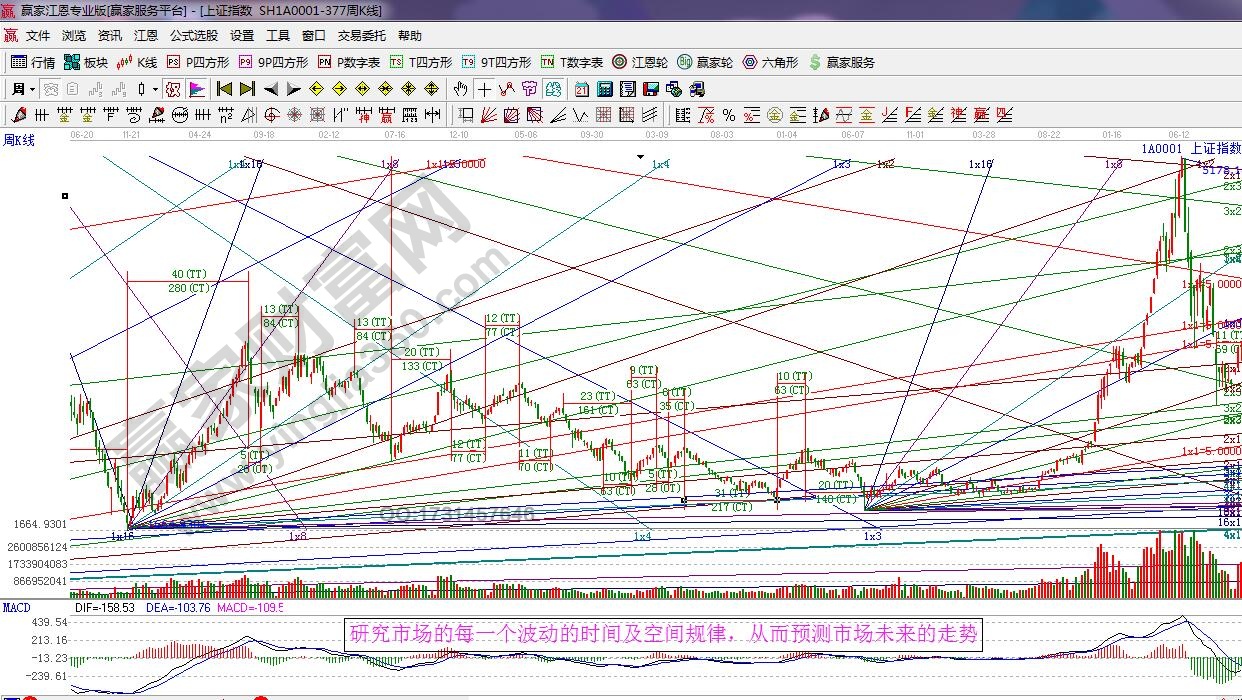The height and width of the screenshot is (700, 1242).
Task: Click the 赢家服务 button
Action: pyautogui.click(x=841, y=62)
